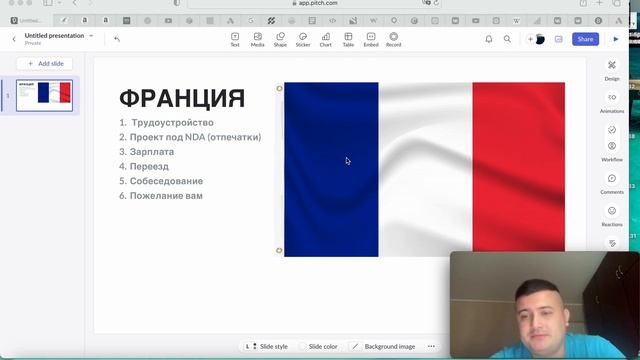Click the undo arrow
The width and height of the screenshot is (640, 360).
pos(117,39)
